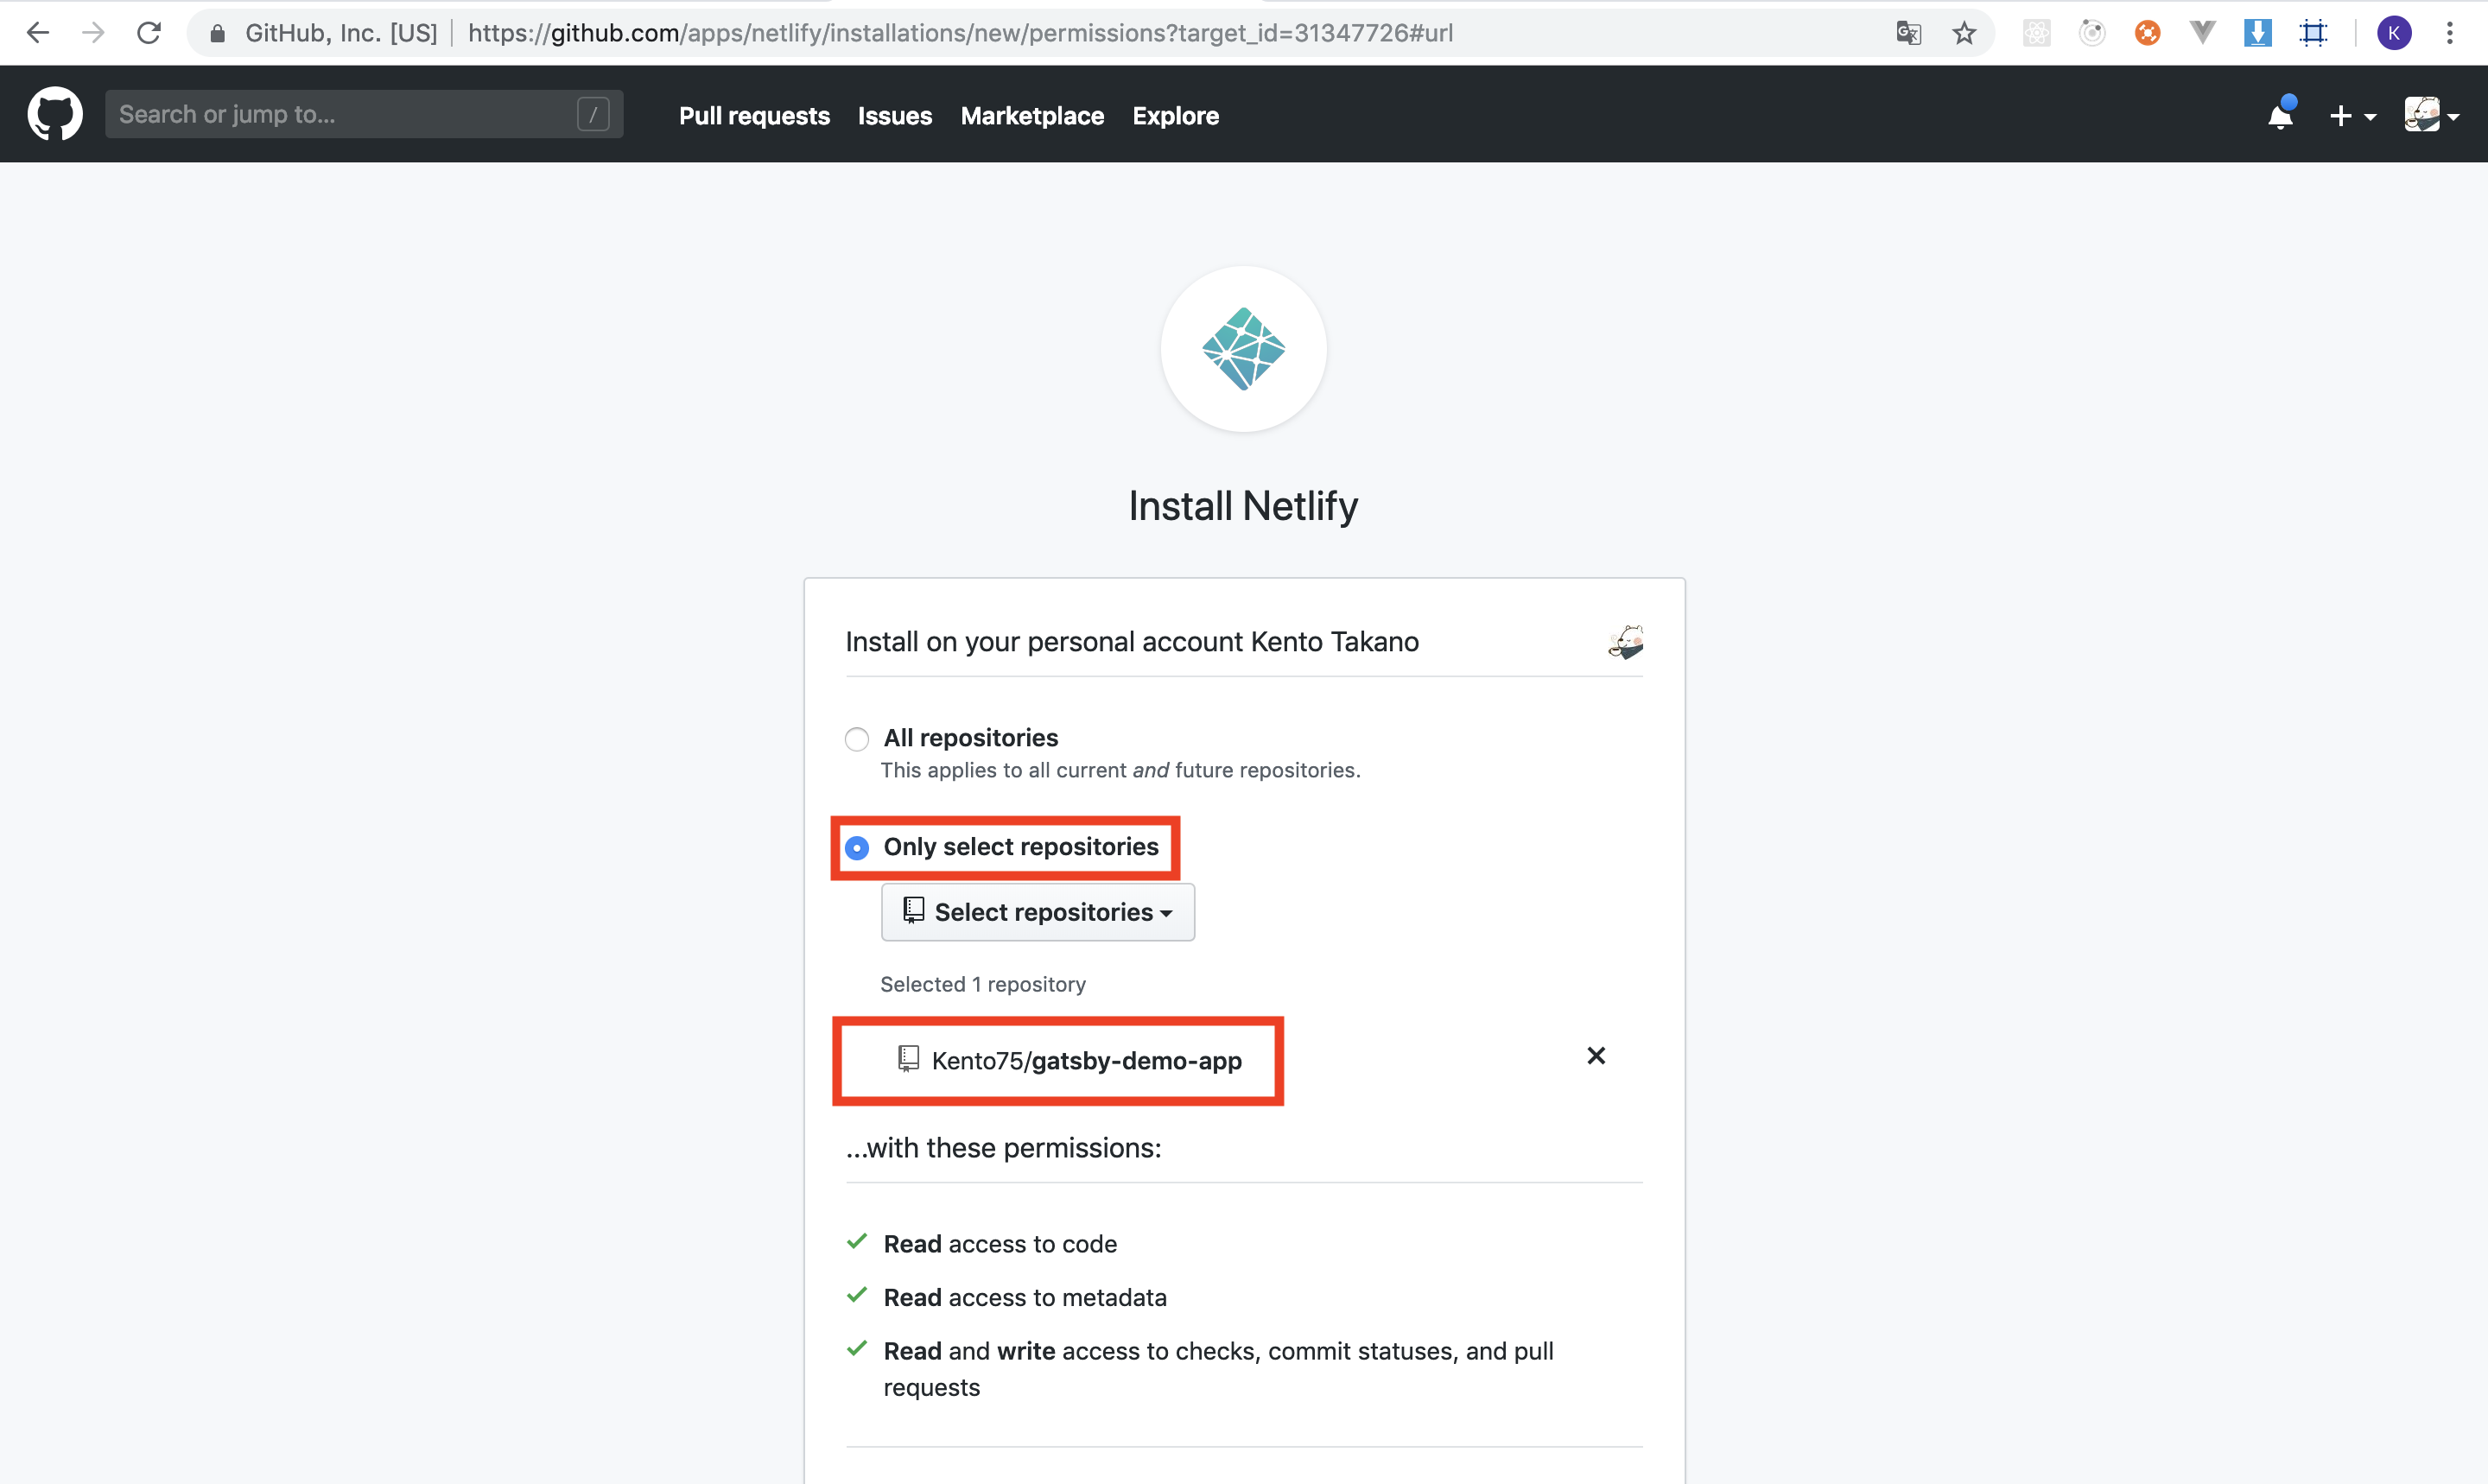Visit the Explore link

pos(1175,116)
